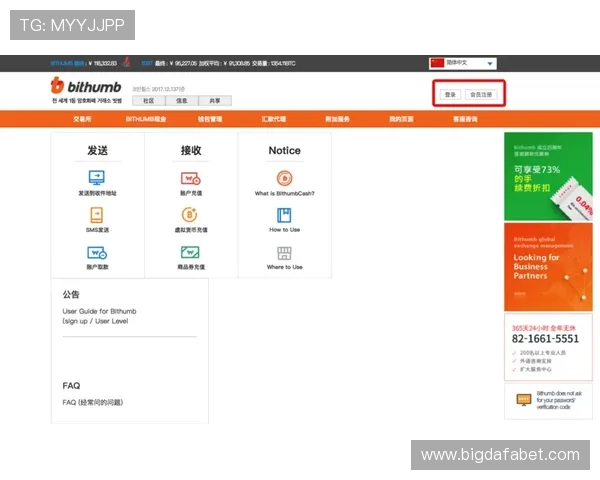Open the send to wallet address icon

(97, 178)
